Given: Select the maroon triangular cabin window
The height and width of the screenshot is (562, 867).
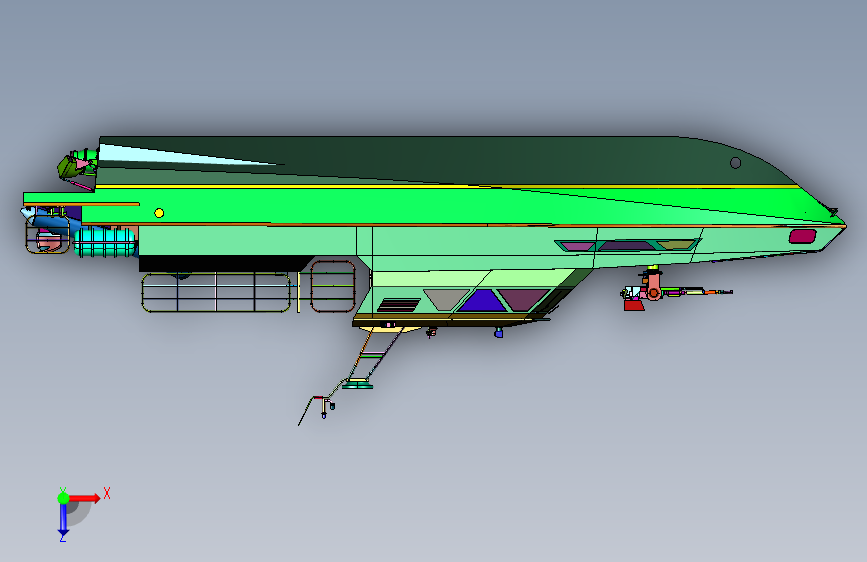Looking at the screenshot, I should coord(523,299).
